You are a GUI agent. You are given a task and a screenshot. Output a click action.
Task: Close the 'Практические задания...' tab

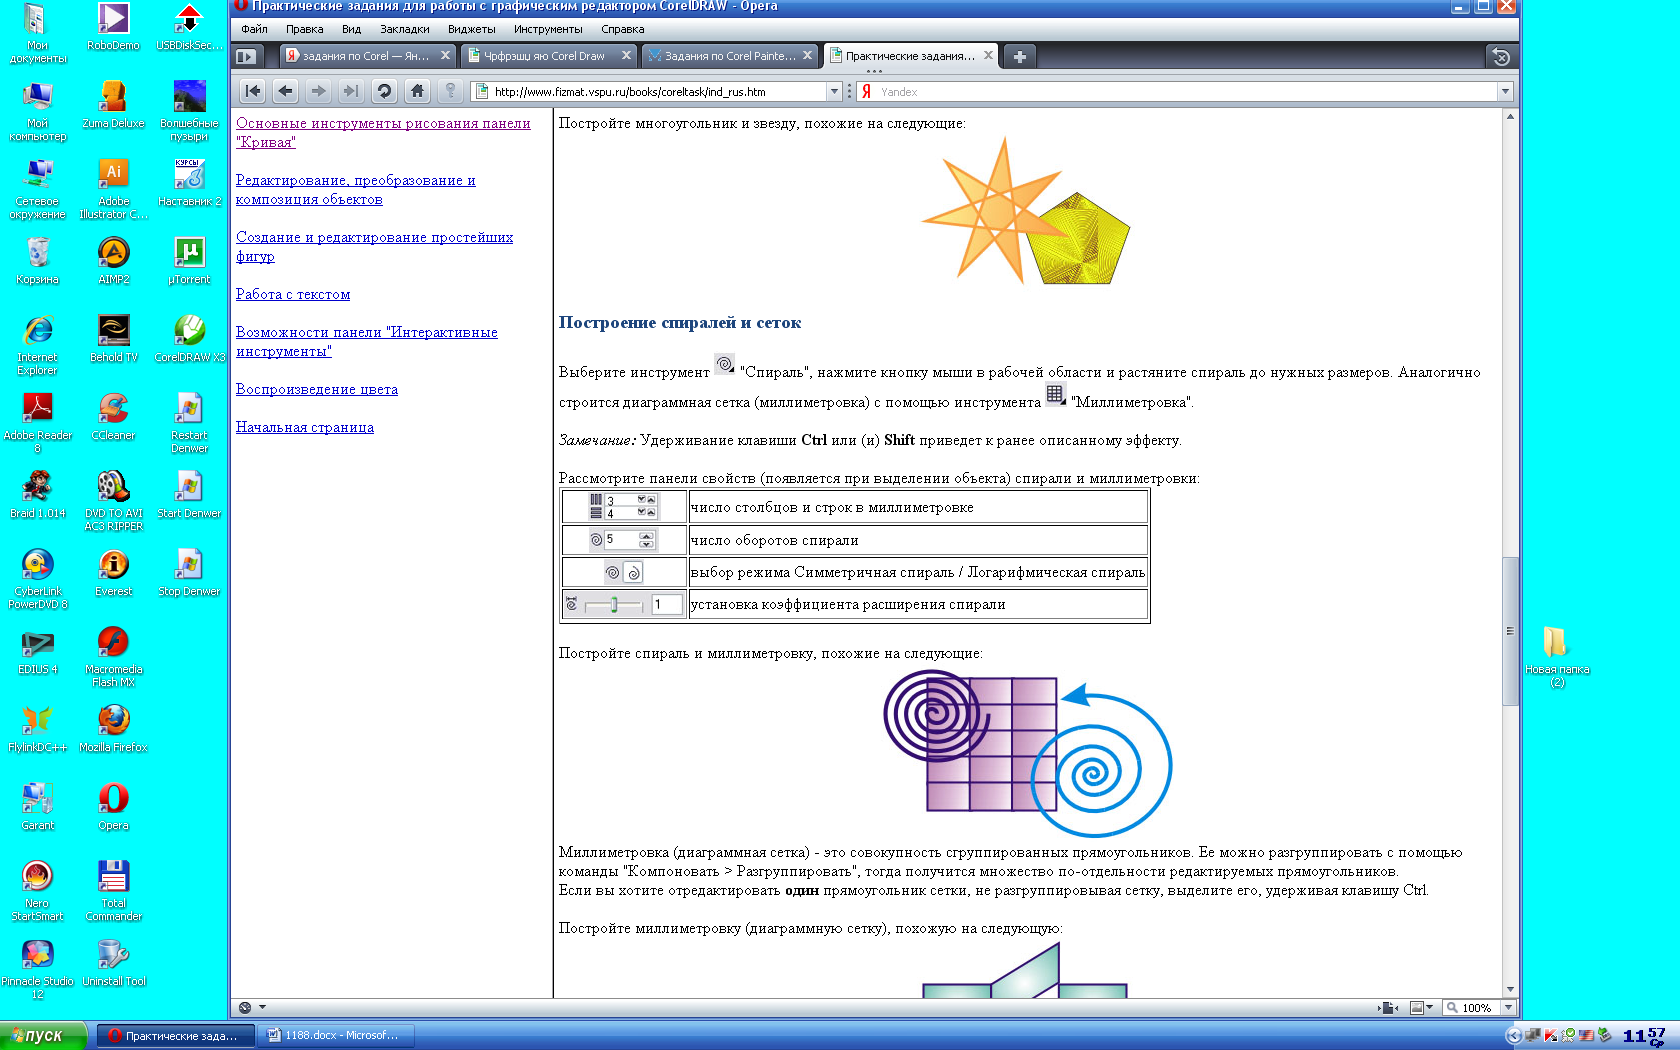[988, 56]
